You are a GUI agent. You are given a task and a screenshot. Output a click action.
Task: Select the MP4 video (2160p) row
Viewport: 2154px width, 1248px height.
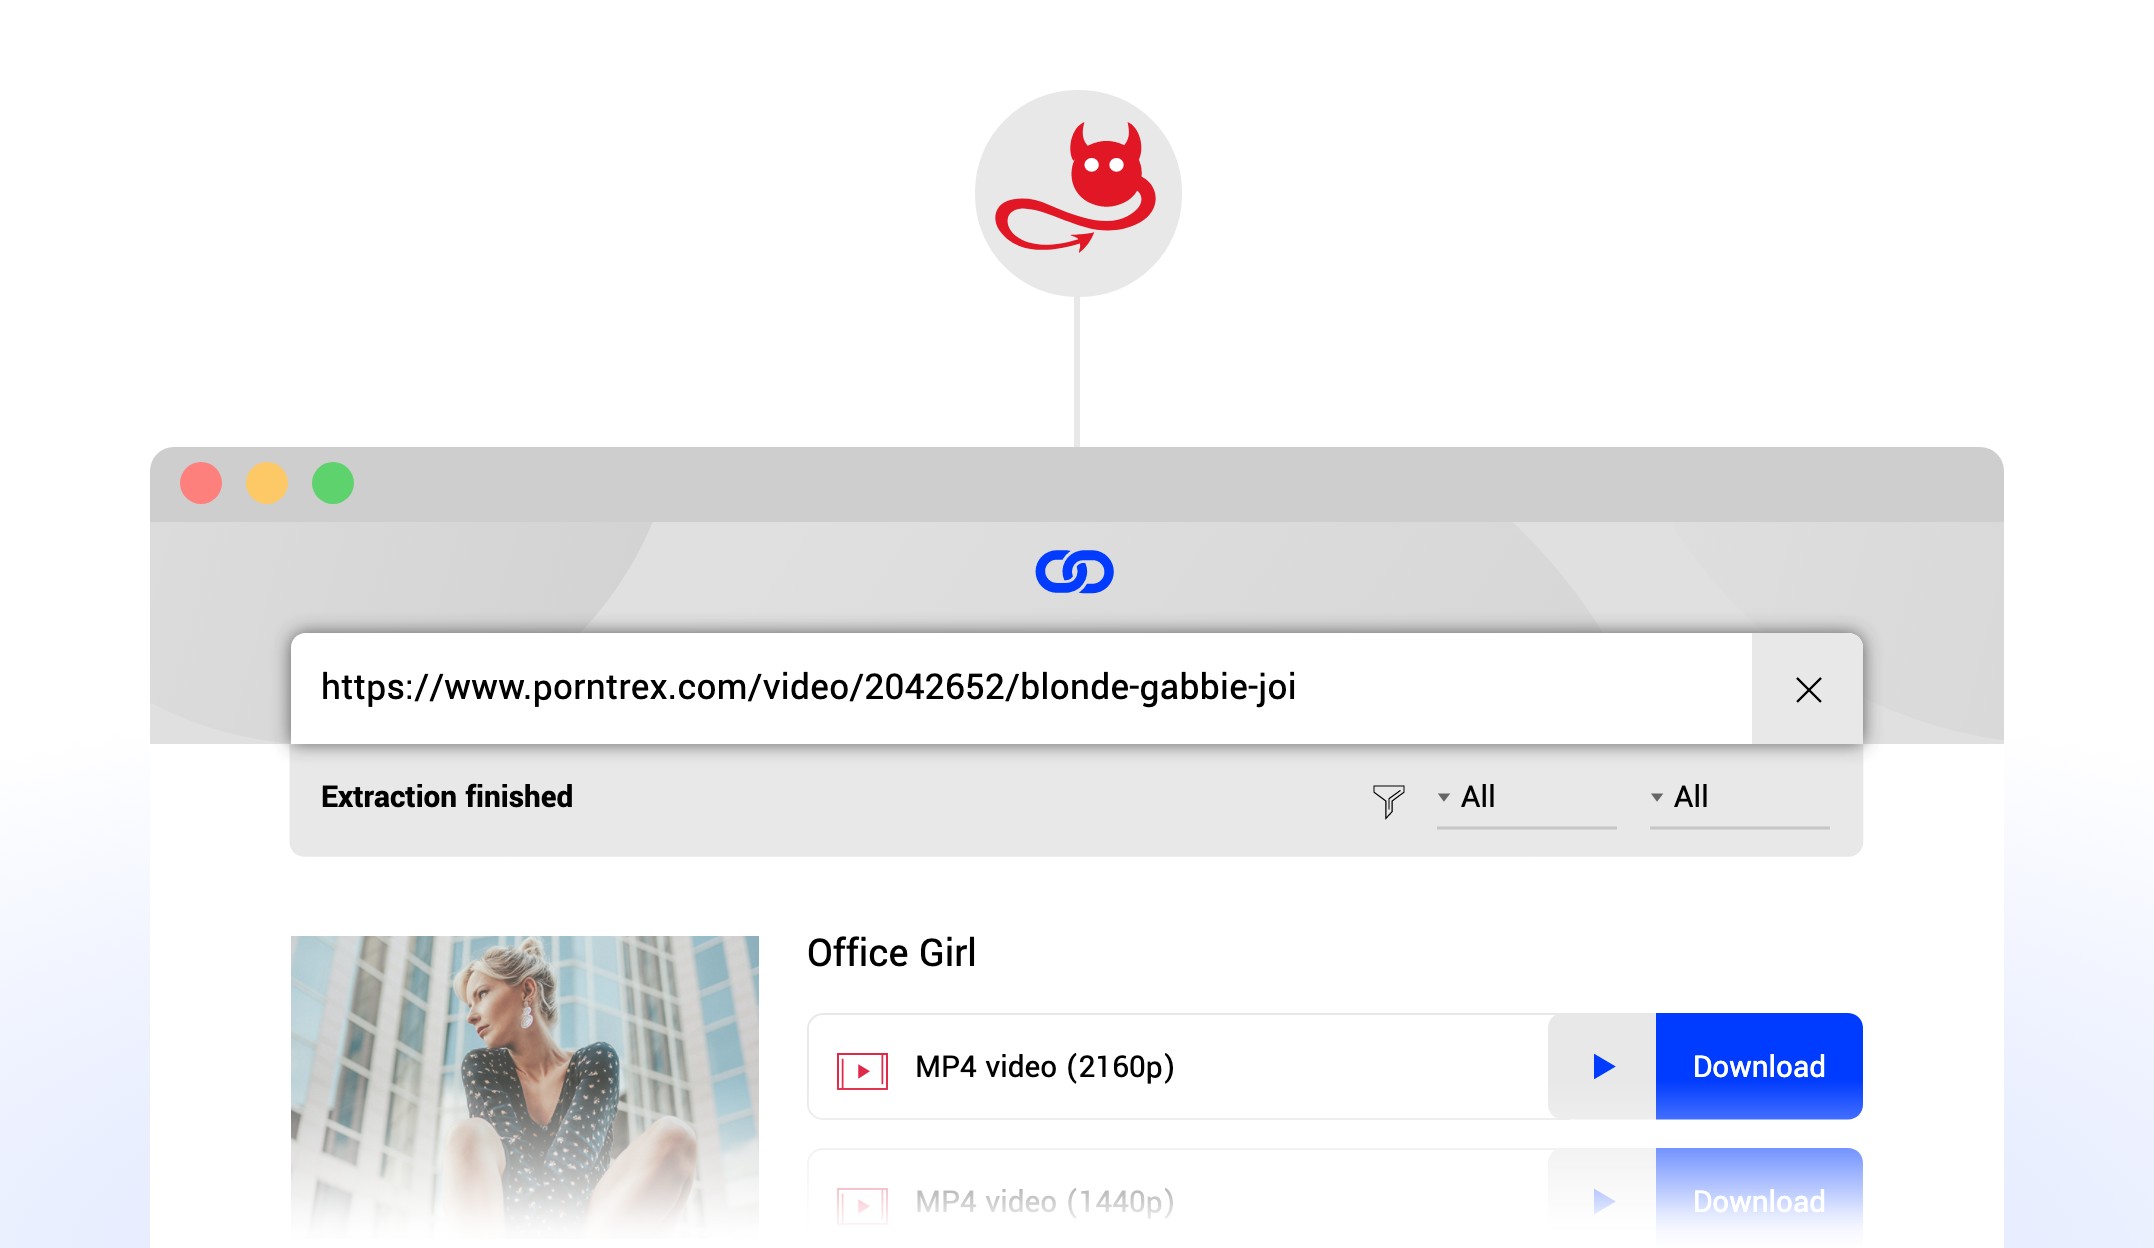(x=1335, y=1066)
